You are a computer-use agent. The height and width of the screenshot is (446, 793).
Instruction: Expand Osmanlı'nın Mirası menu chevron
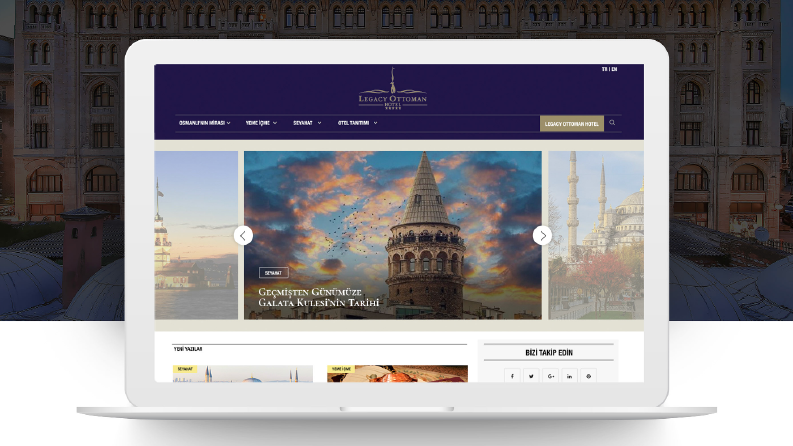229,123
